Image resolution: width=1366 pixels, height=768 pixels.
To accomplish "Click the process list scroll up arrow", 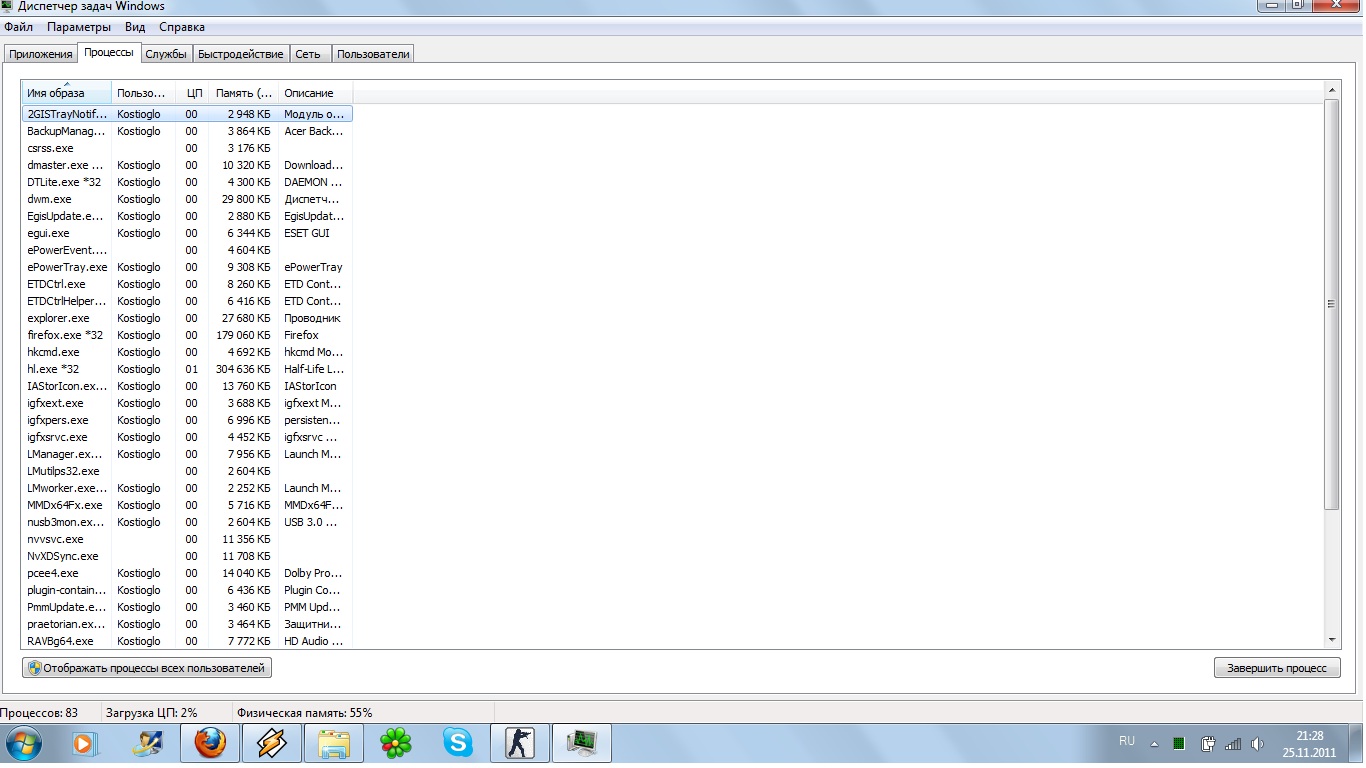I will coord(1332,91).
